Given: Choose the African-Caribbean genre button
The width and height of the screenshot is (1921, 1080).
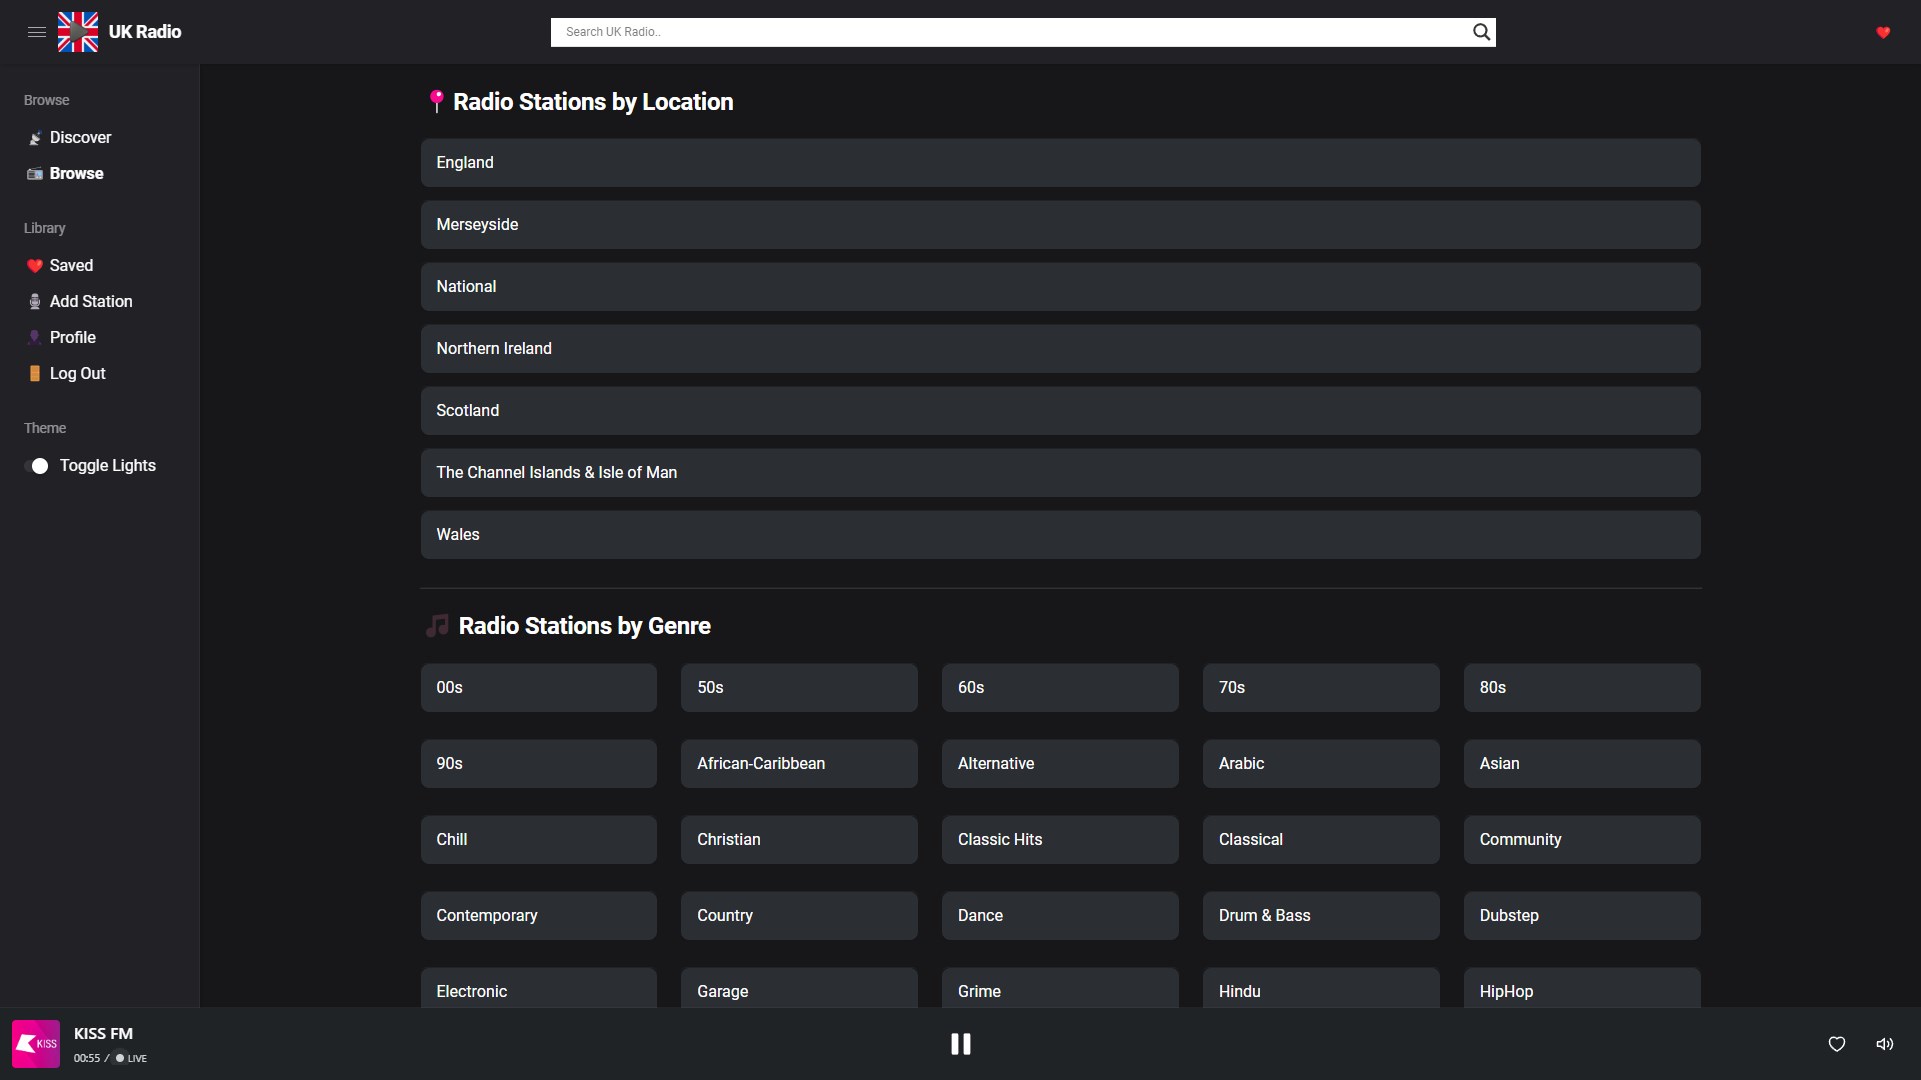Looking at the screenshot, I should [x=798, y=764].
